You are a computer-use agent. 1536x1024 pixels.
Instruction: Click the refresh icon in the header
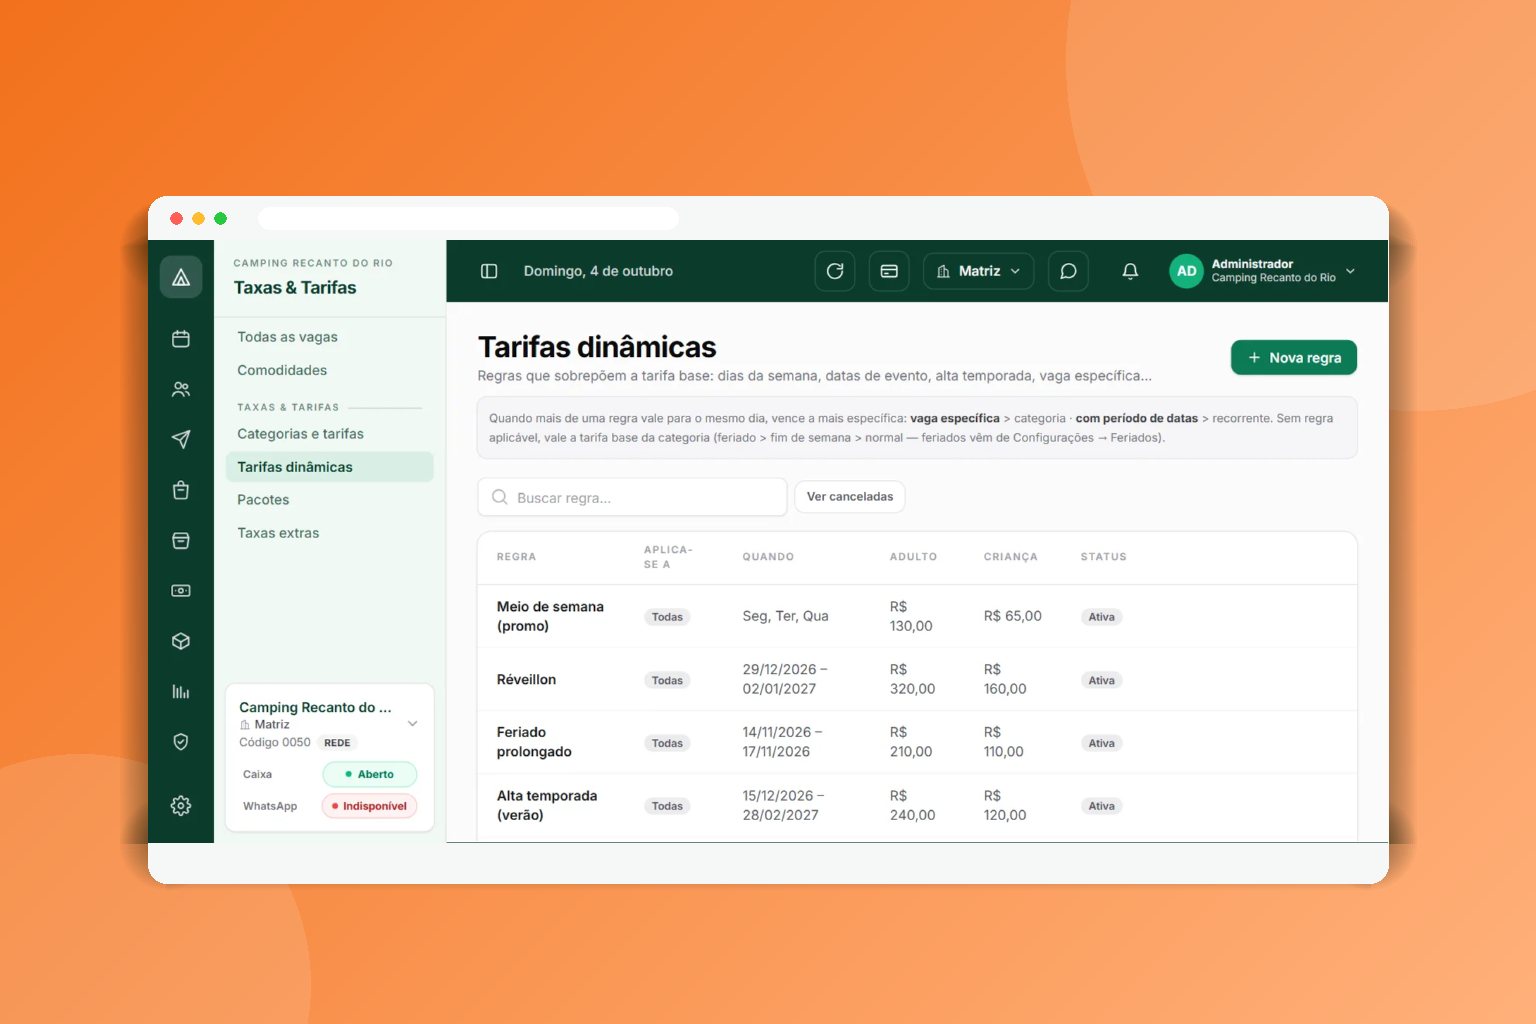(x=835, y=271)
